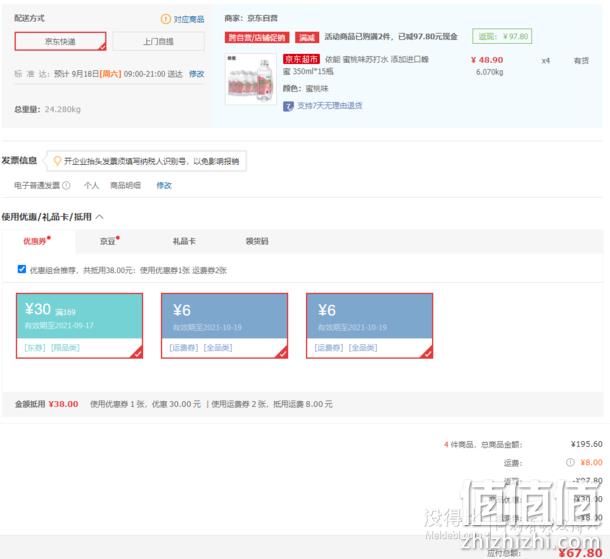The width and height of the screenshot is (610, 559).
Task: Click 金额抵用 ¥38.00 amount
Action: click(63, 404)
